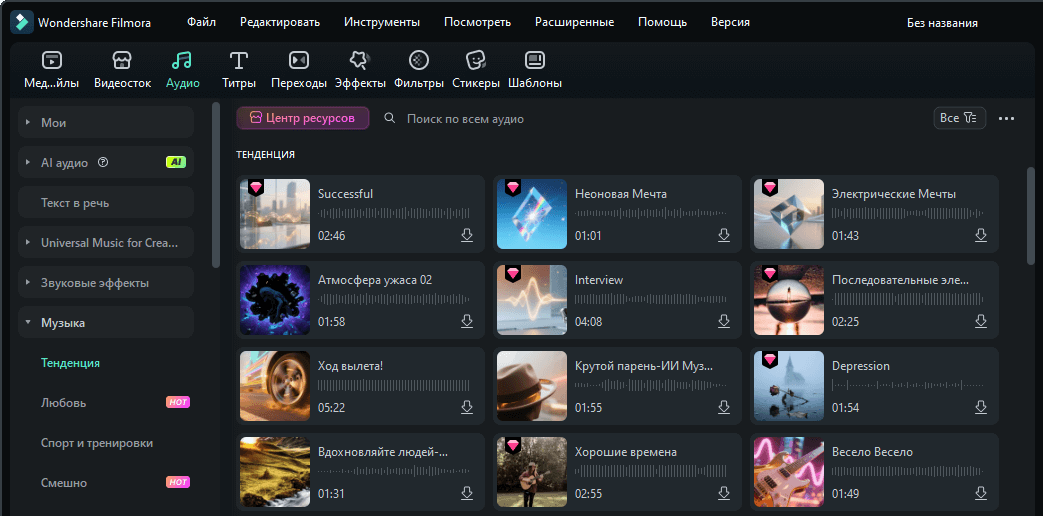Expand the Звуковые эффекты section

(x=28, y=283)
